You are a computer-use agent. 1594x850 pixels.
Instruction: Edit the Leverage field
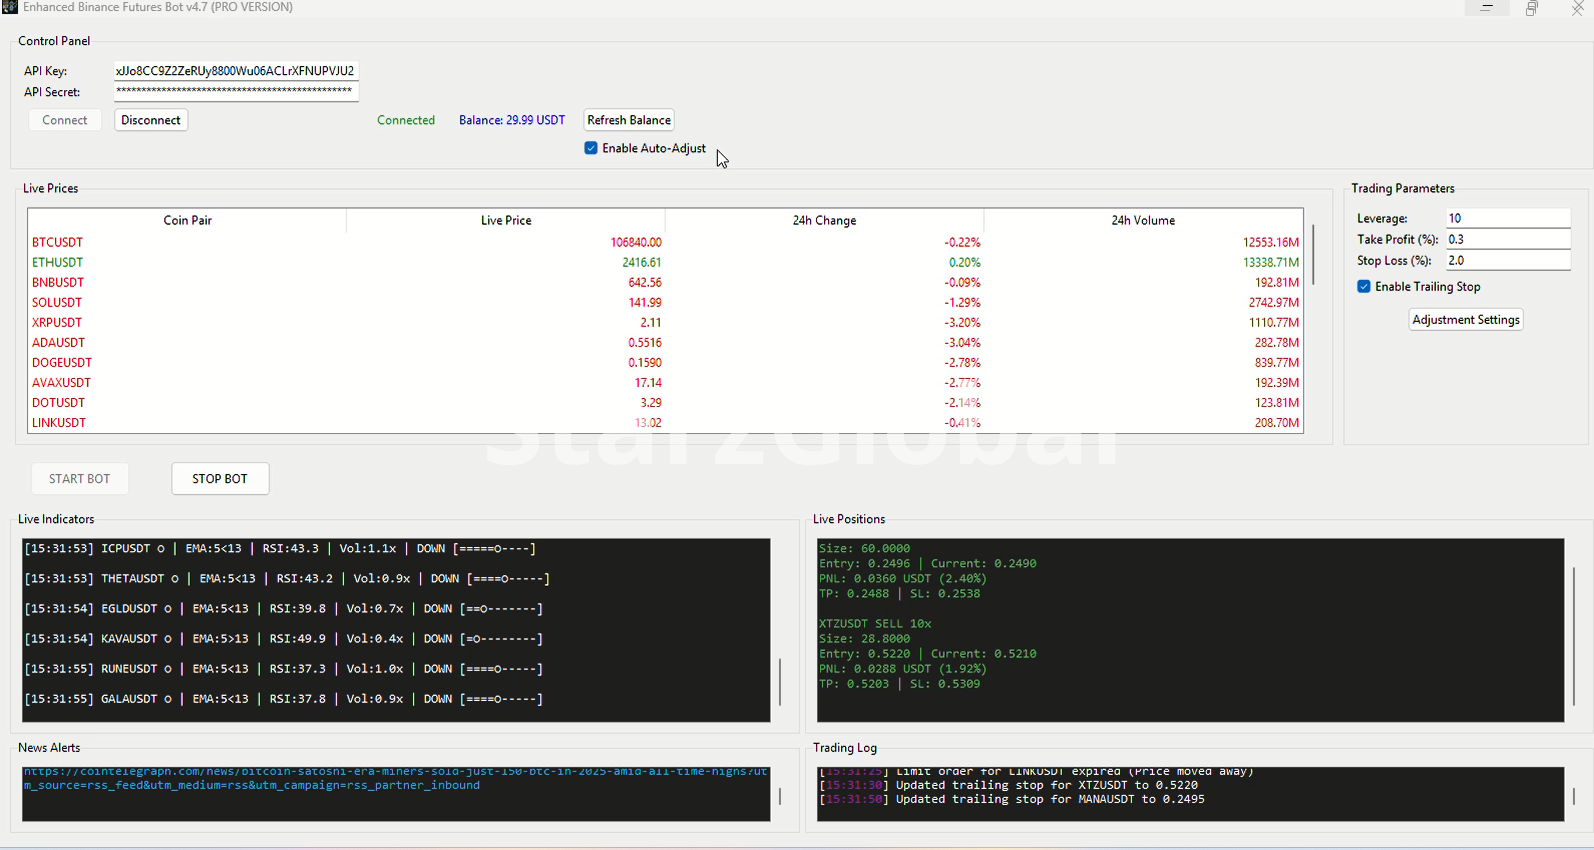coord(1508,218)
